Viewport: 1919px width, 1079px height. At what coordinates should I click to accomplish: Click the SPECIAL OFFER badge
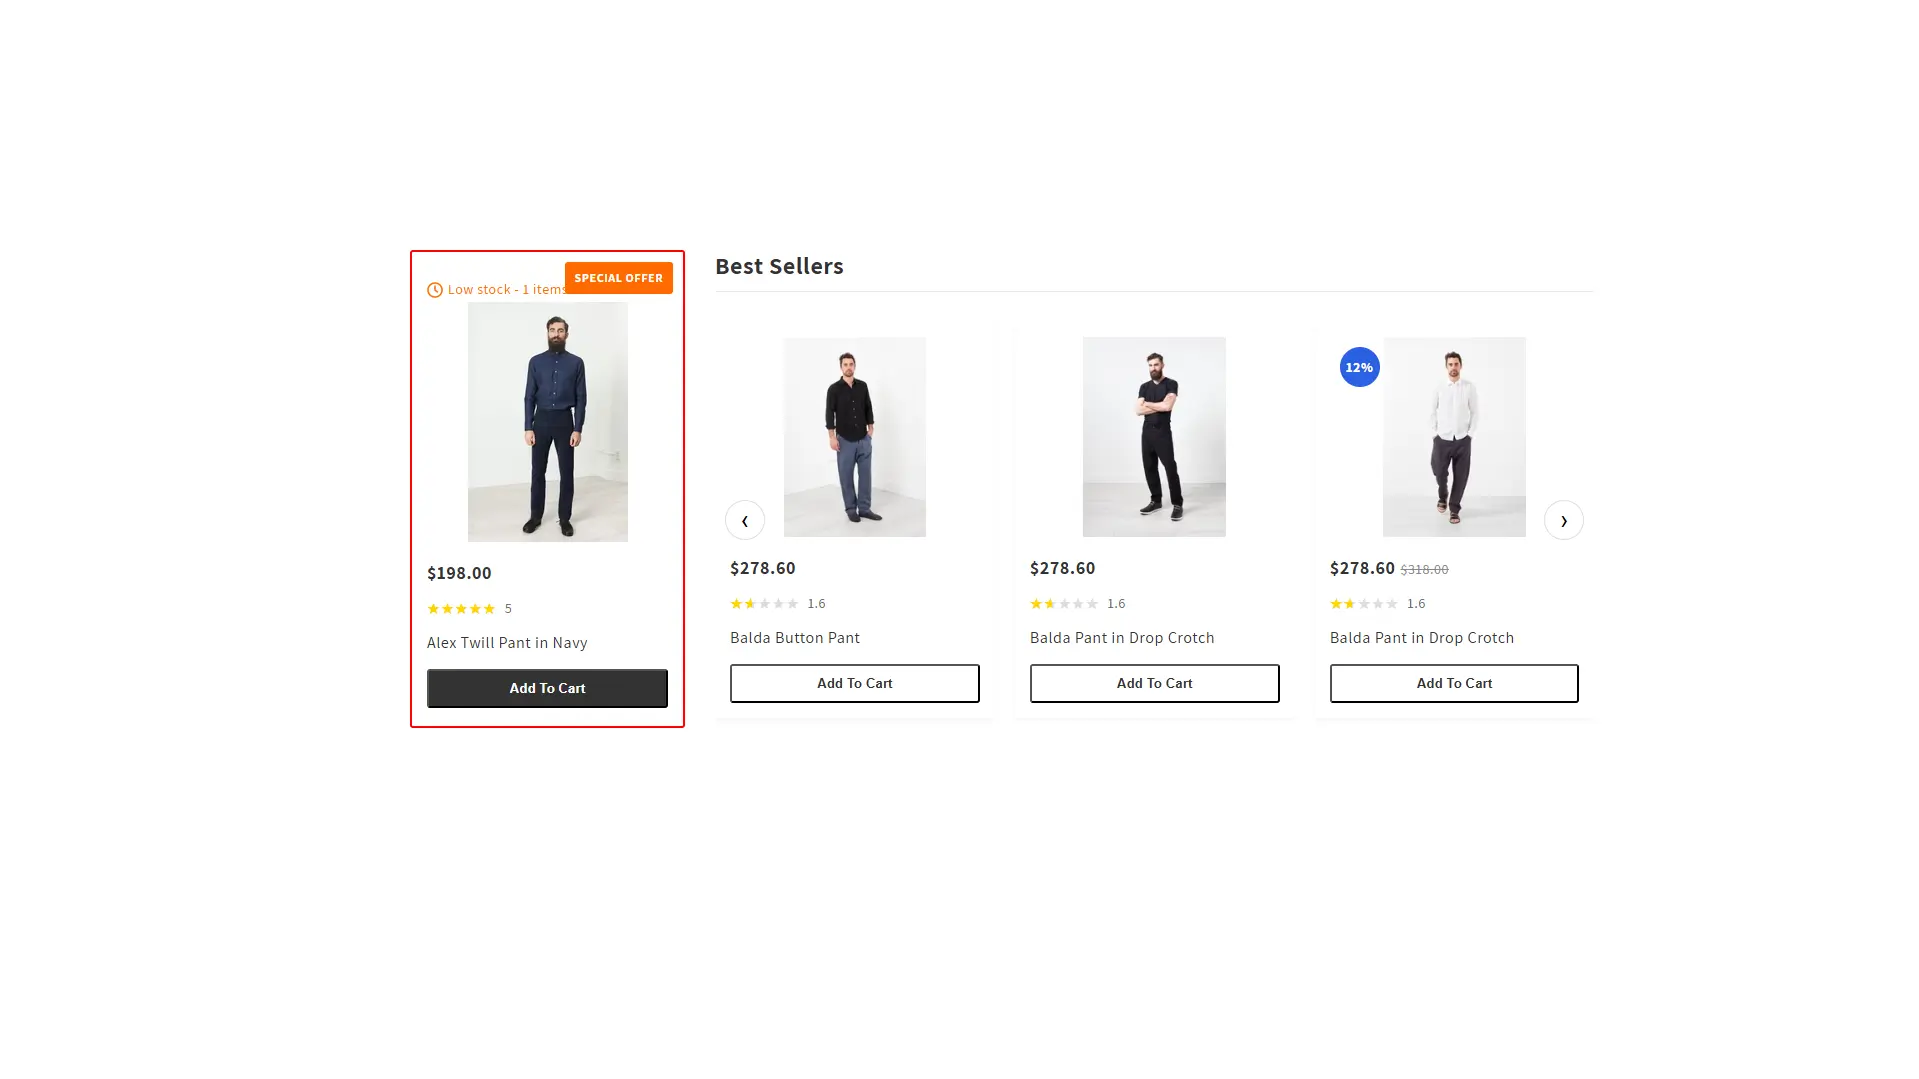coord(618,277)
